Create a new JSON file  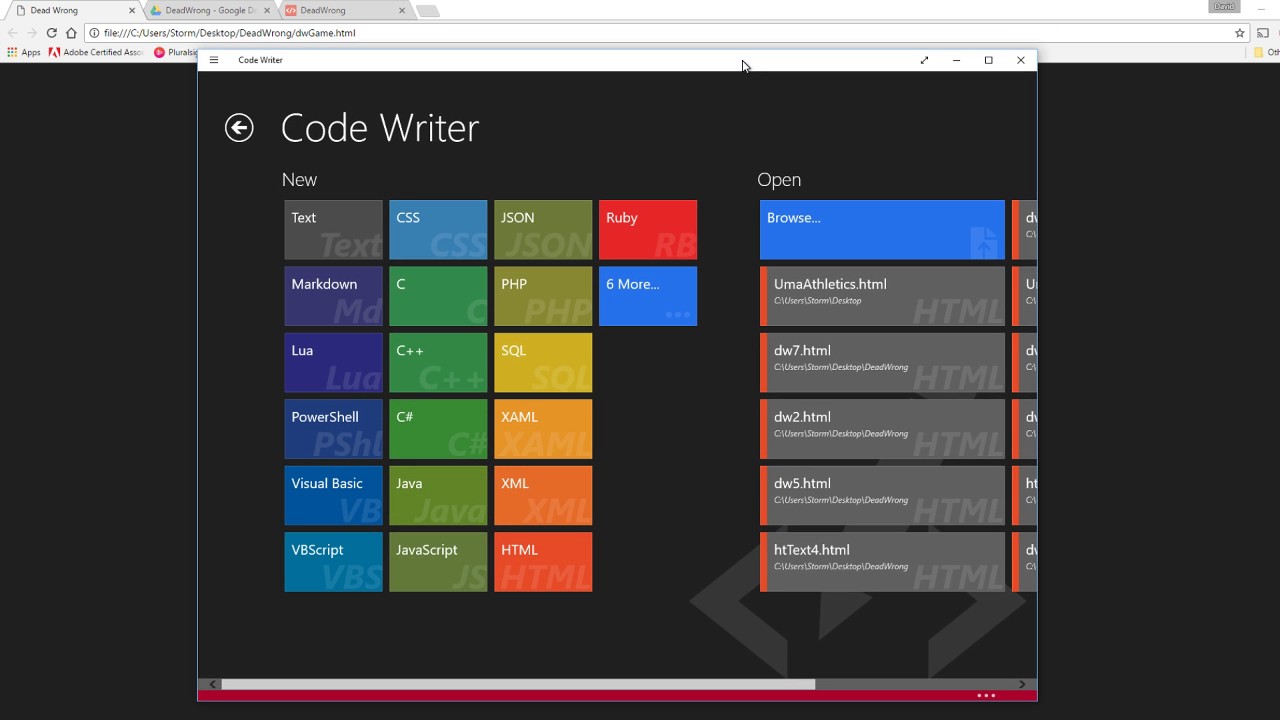[543, 230]
